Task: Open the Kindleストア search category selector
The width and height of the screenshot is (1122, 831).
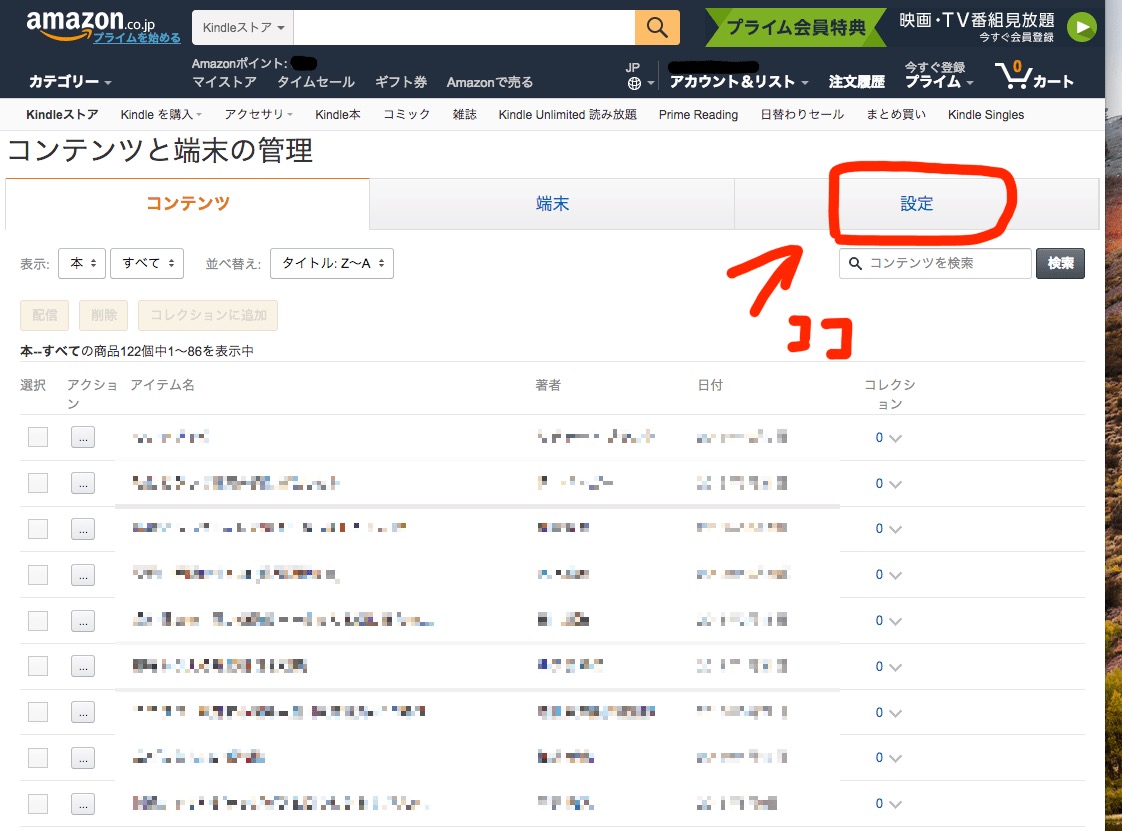Action: (x=243, y=27)
